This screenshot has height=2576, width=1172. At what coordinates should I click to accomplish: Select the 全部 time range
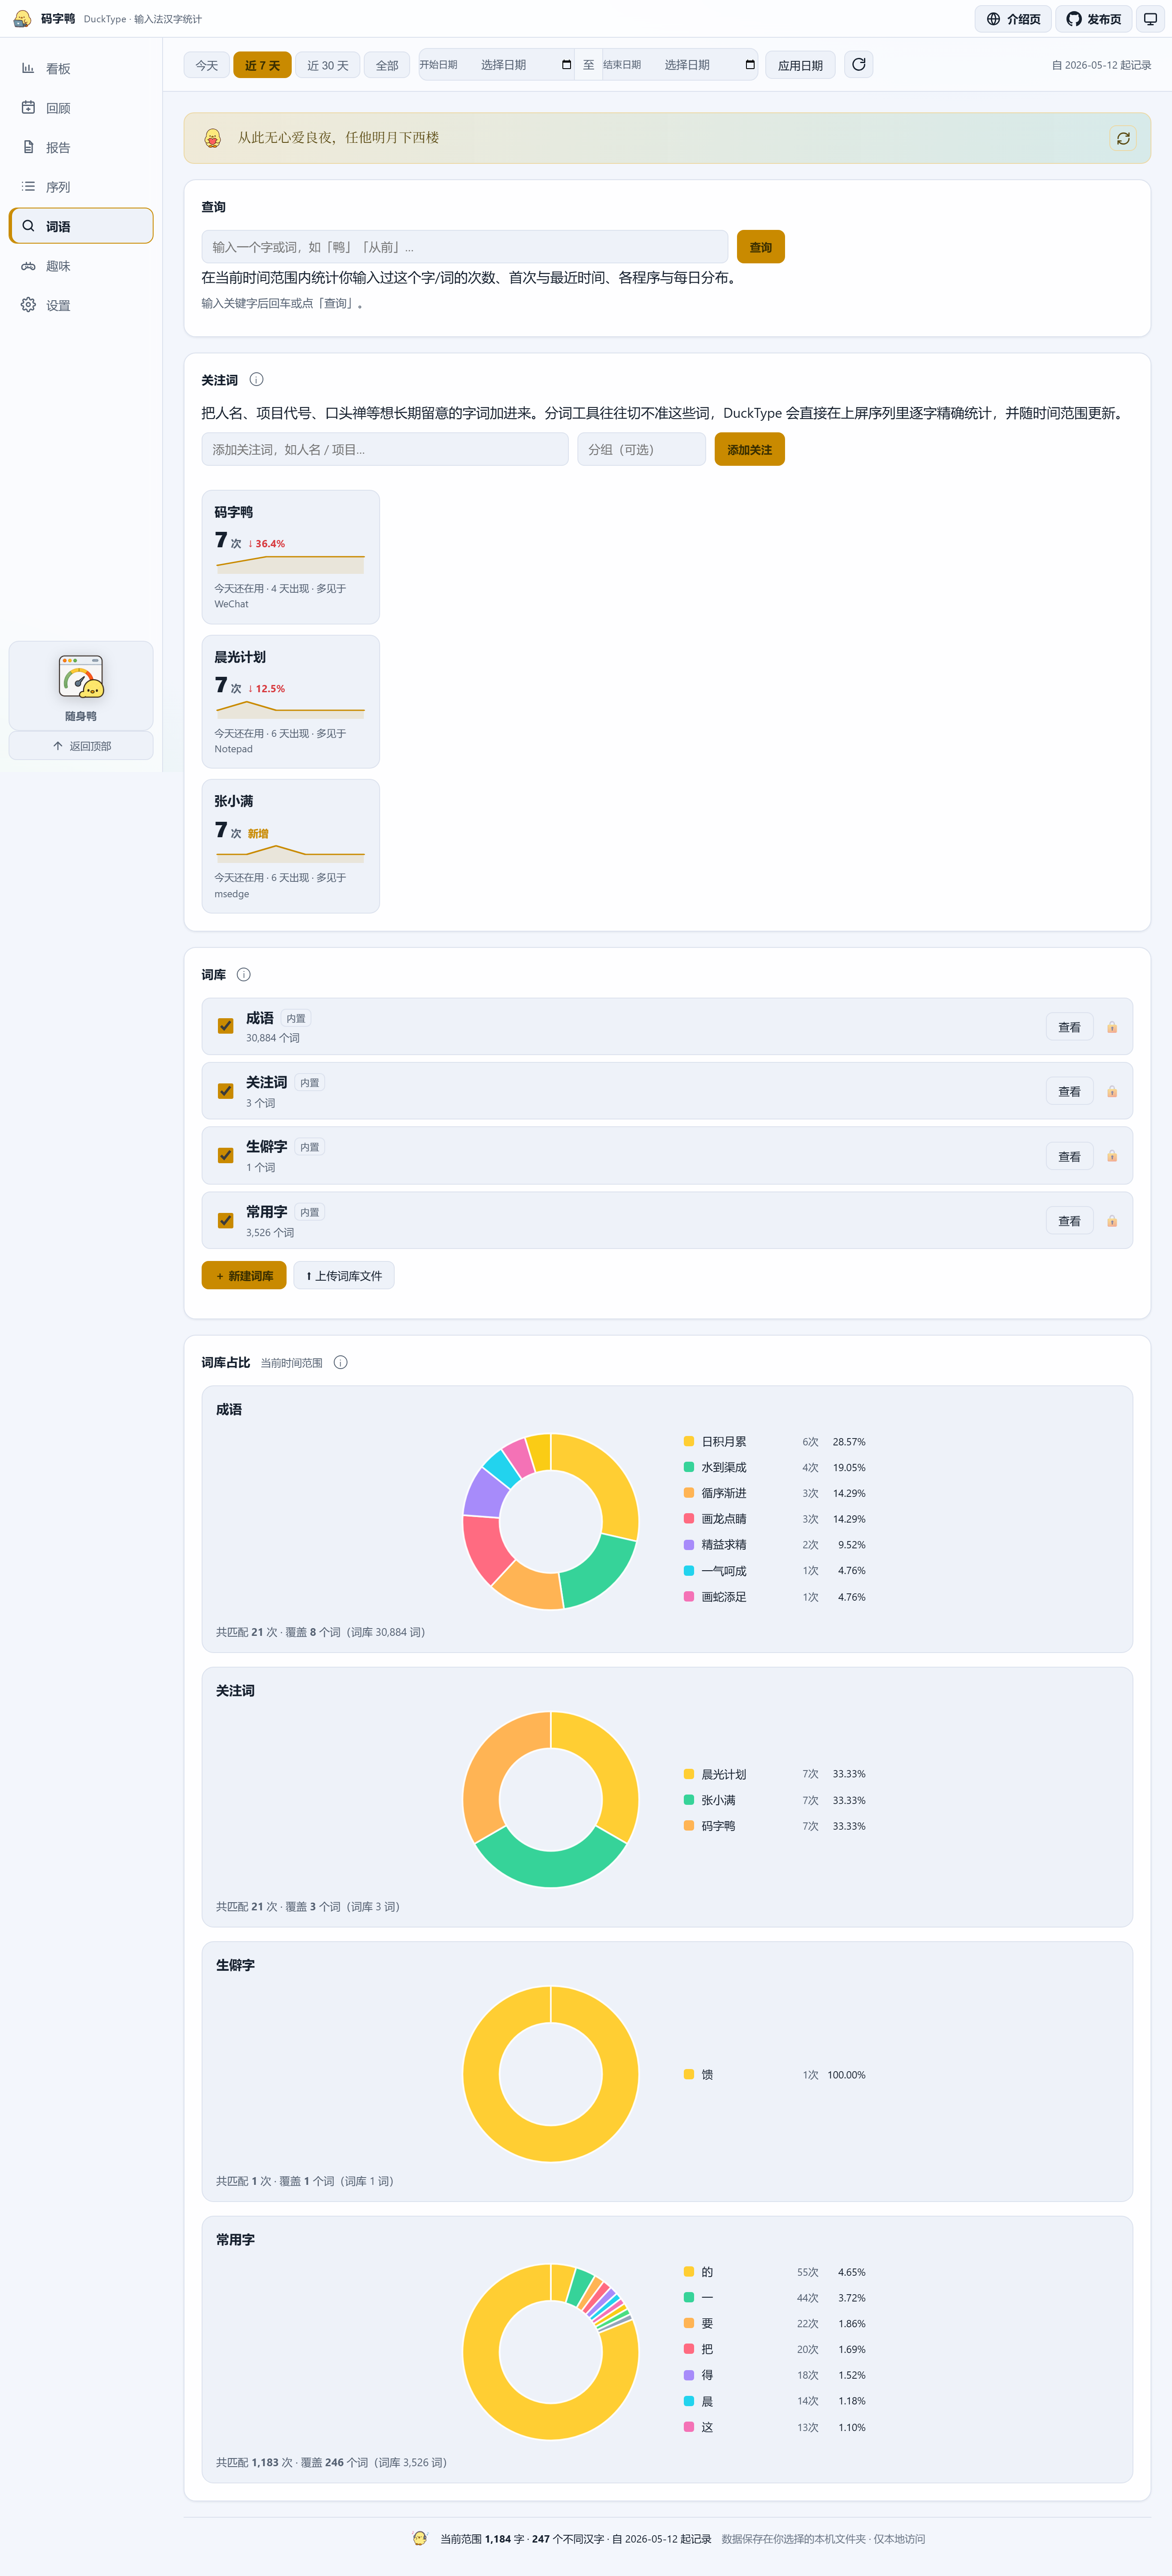pyautogui.click(x=387, y=65)
